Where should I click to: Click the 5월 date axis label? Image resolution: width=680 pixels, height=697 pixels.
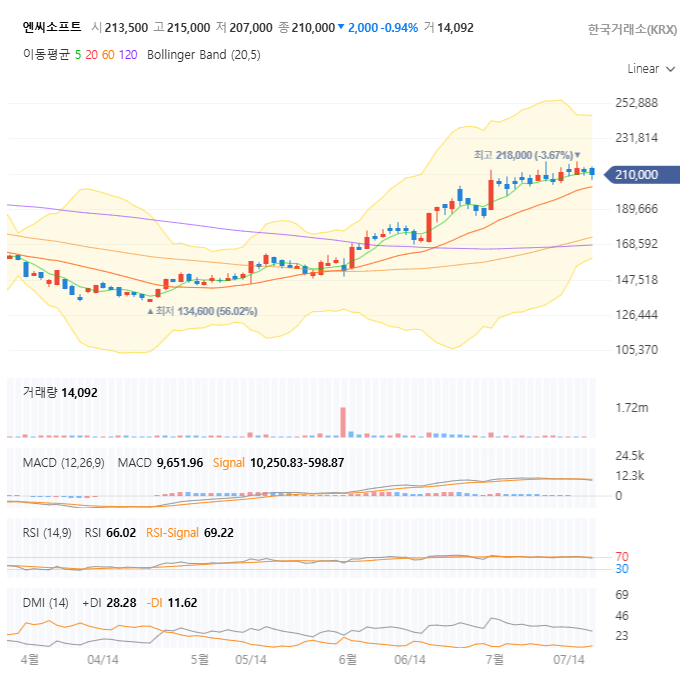(200, 659)
